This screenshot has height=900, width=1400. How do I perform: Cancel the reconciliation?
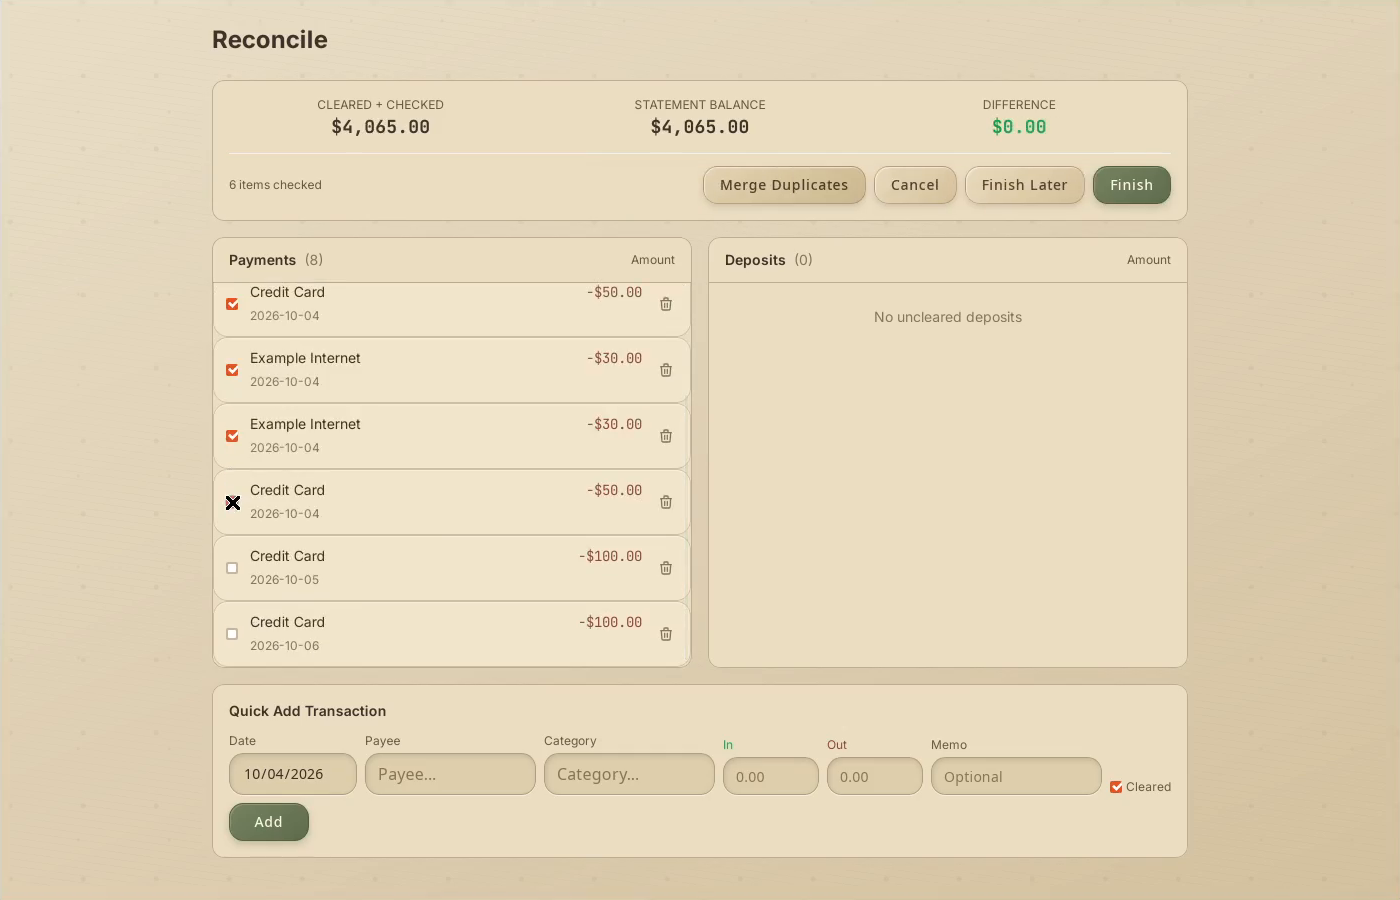[915, 185]
